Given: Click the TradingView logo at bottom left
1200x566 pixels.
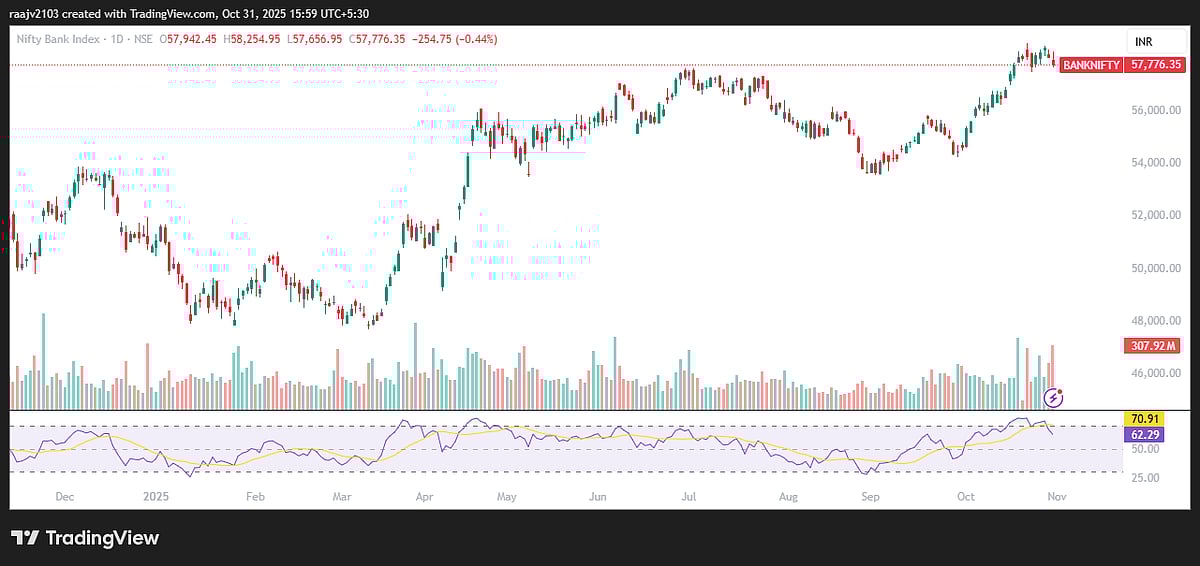Looking at the screenshot, I should pos(85,538).
